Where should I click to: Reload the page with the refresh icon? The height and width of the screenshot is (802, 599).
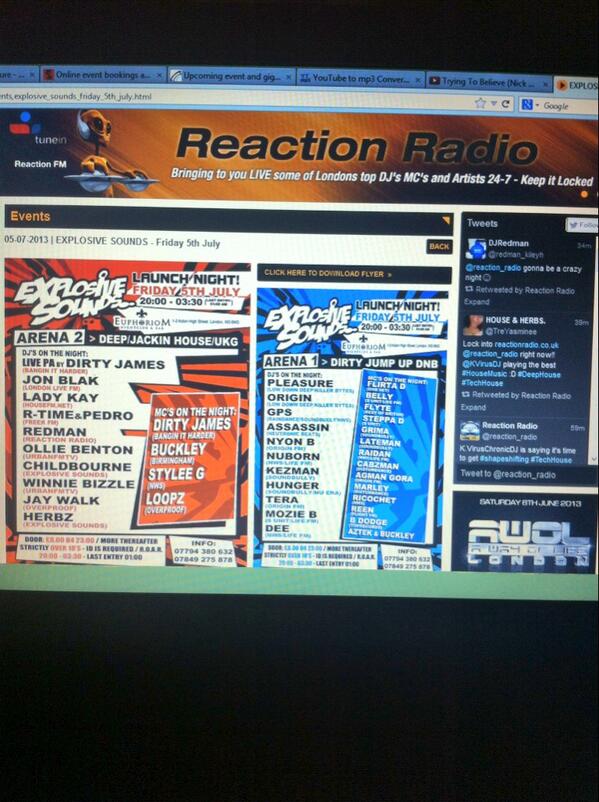[505, 104]
